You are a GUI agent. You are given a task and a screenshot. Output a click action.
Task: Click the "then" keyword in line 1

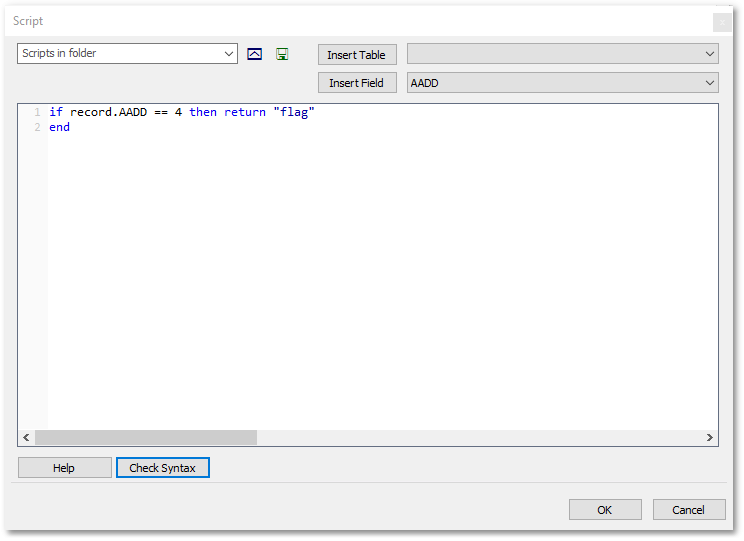[203, 112]
